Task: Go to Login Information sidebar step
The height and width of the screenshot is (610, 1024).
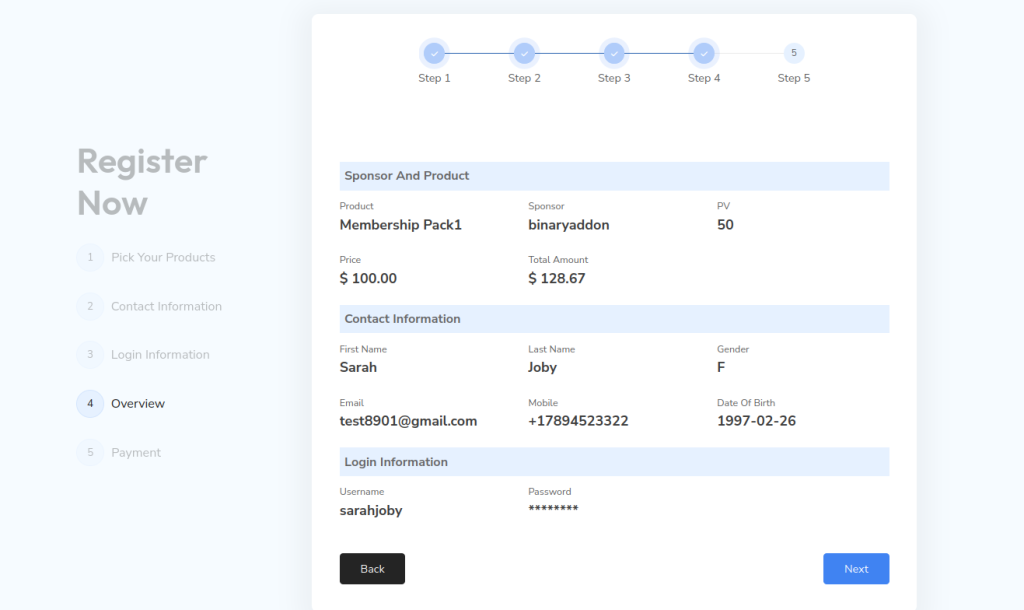Action: coord(160,355)
